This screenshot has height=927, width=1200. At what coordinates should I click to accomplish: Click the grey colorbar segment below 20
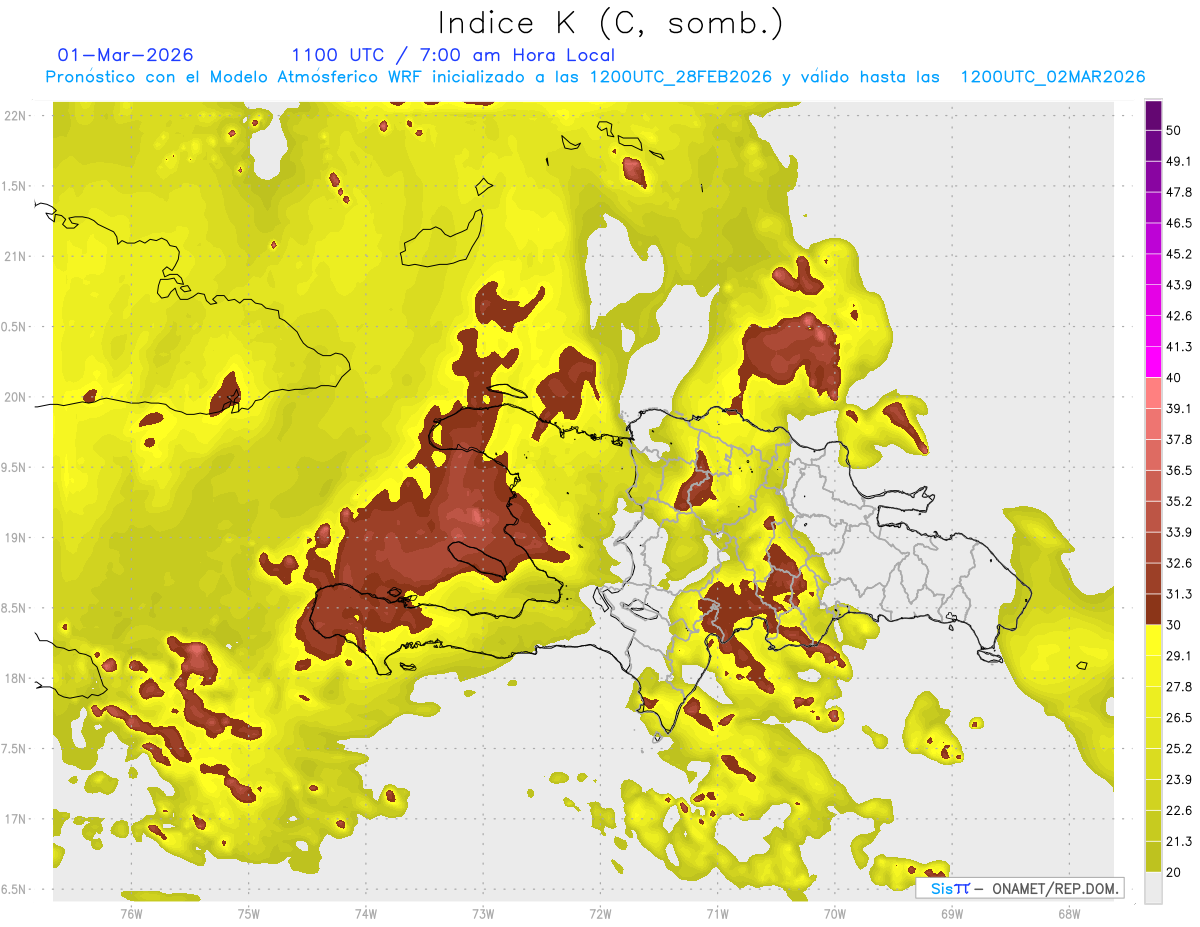1154,887
